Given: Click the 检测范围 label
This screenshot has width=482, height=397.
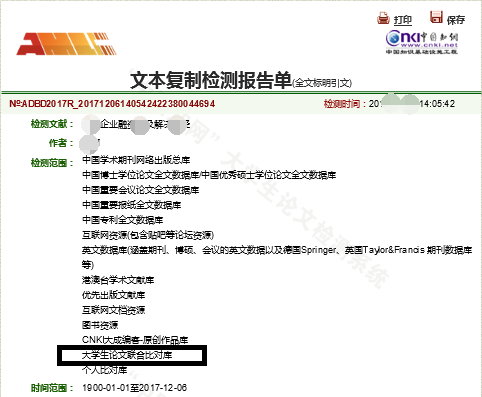Looking at the screenshot, I should pyautogui.click(x=52, y=163).
